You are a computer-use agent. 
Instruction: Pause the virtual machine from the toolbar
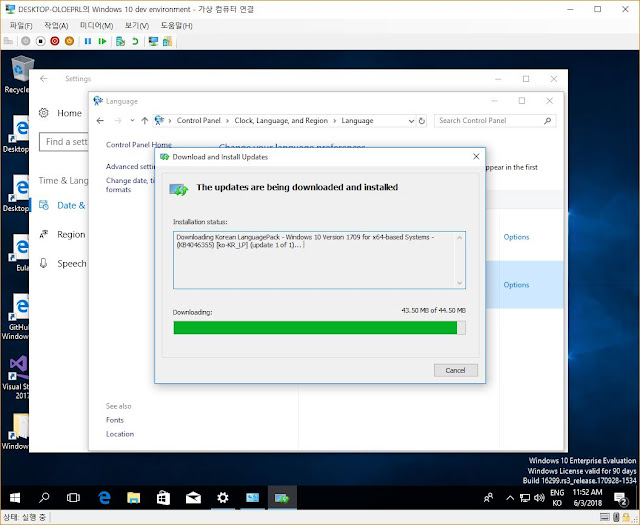(x=88, y=41)
